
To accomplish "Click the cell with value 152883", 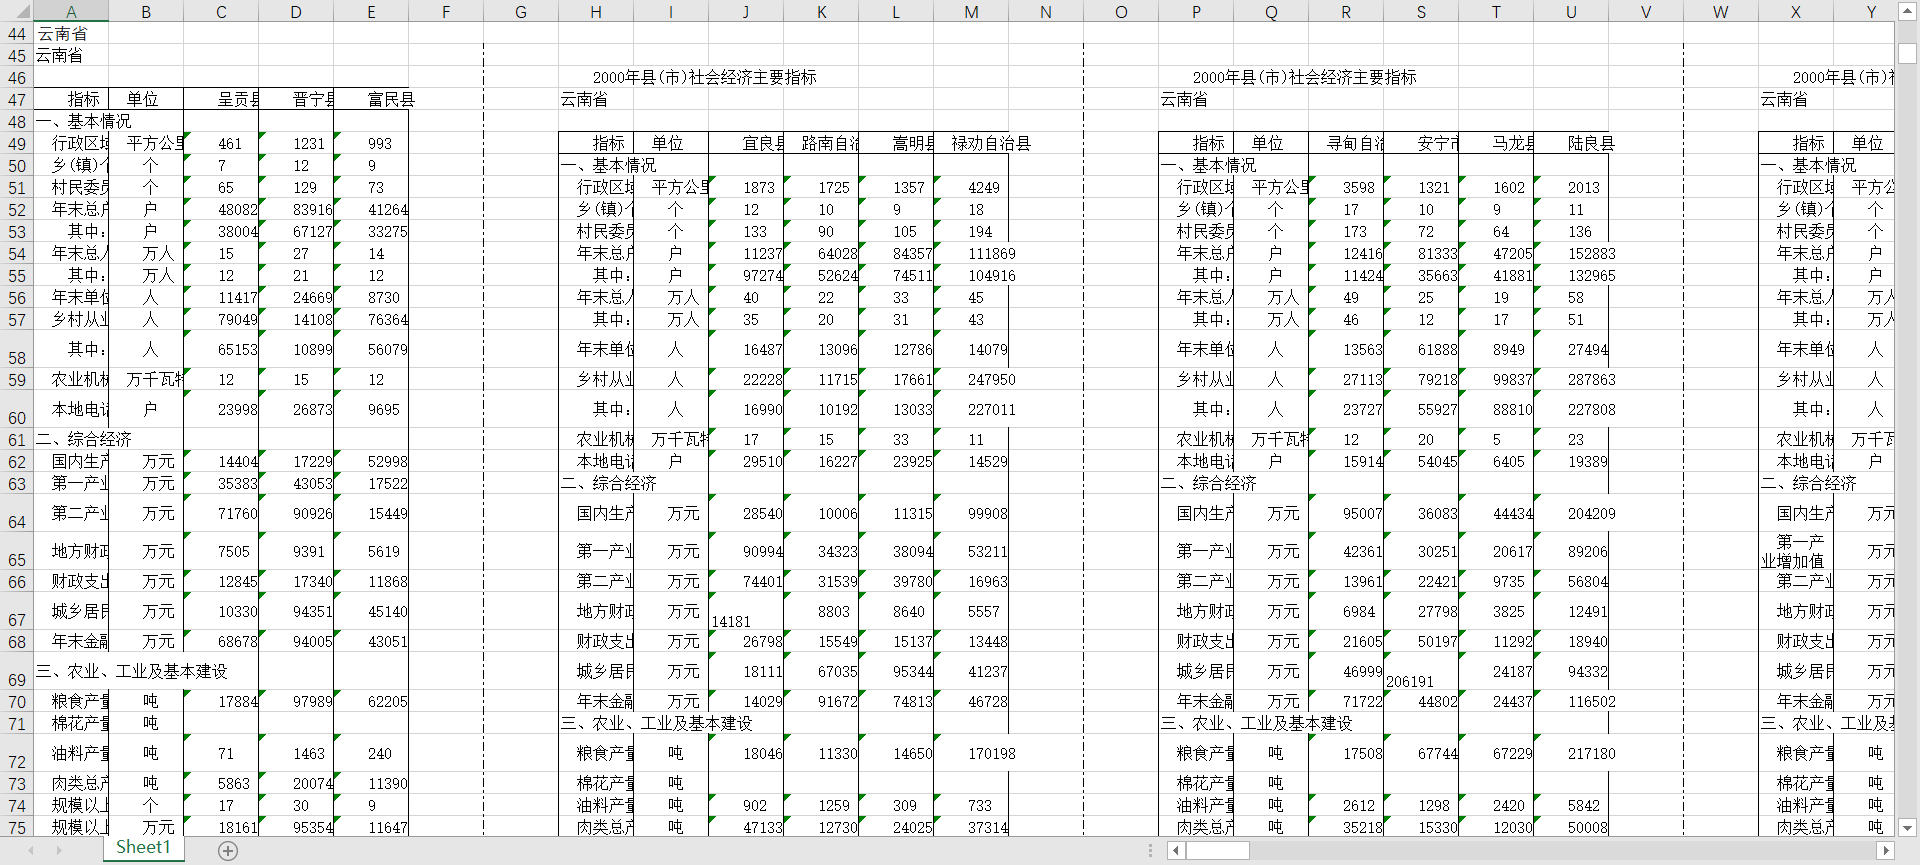I will (1571, 253).
